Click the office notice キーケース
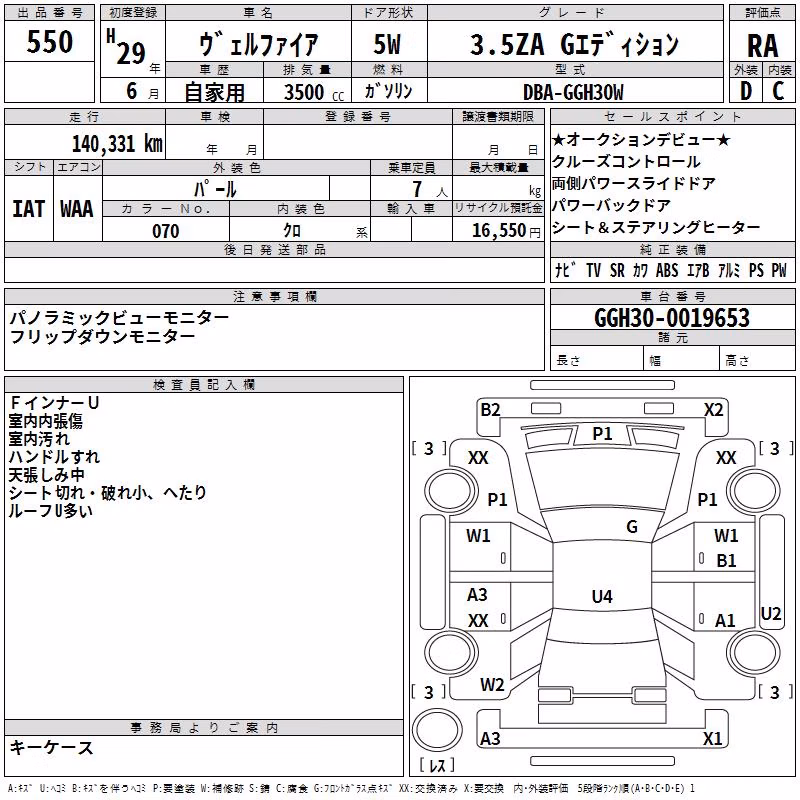 52,747
